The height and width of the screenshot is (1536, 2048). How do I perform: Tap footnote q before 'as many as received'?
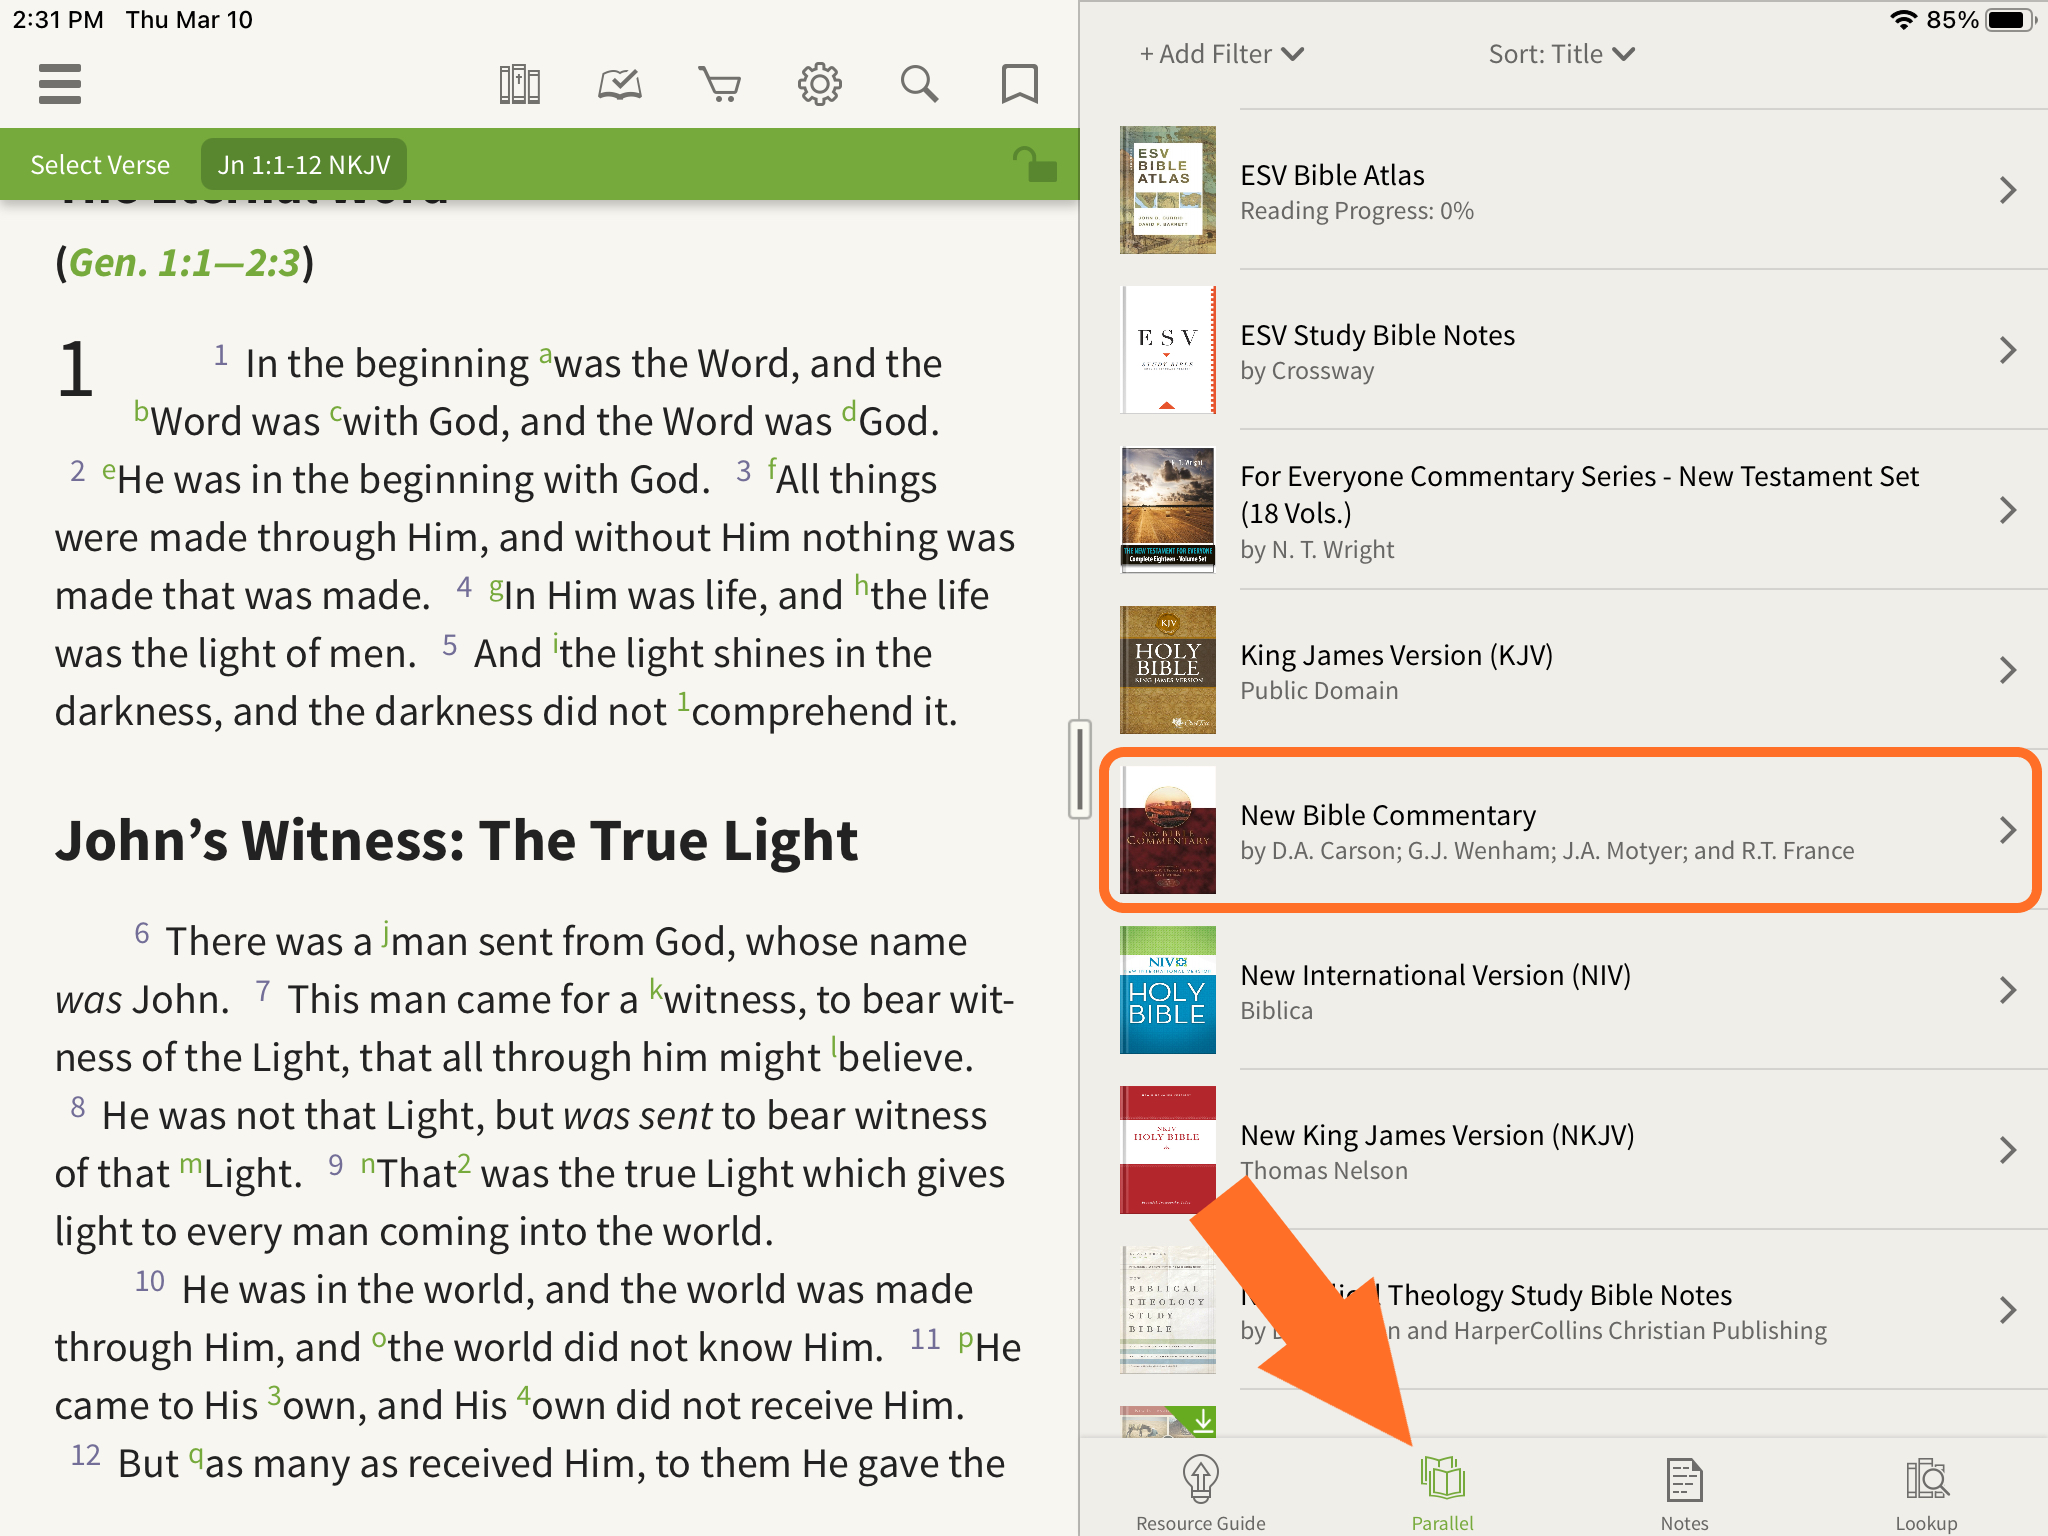(196, 1456)
